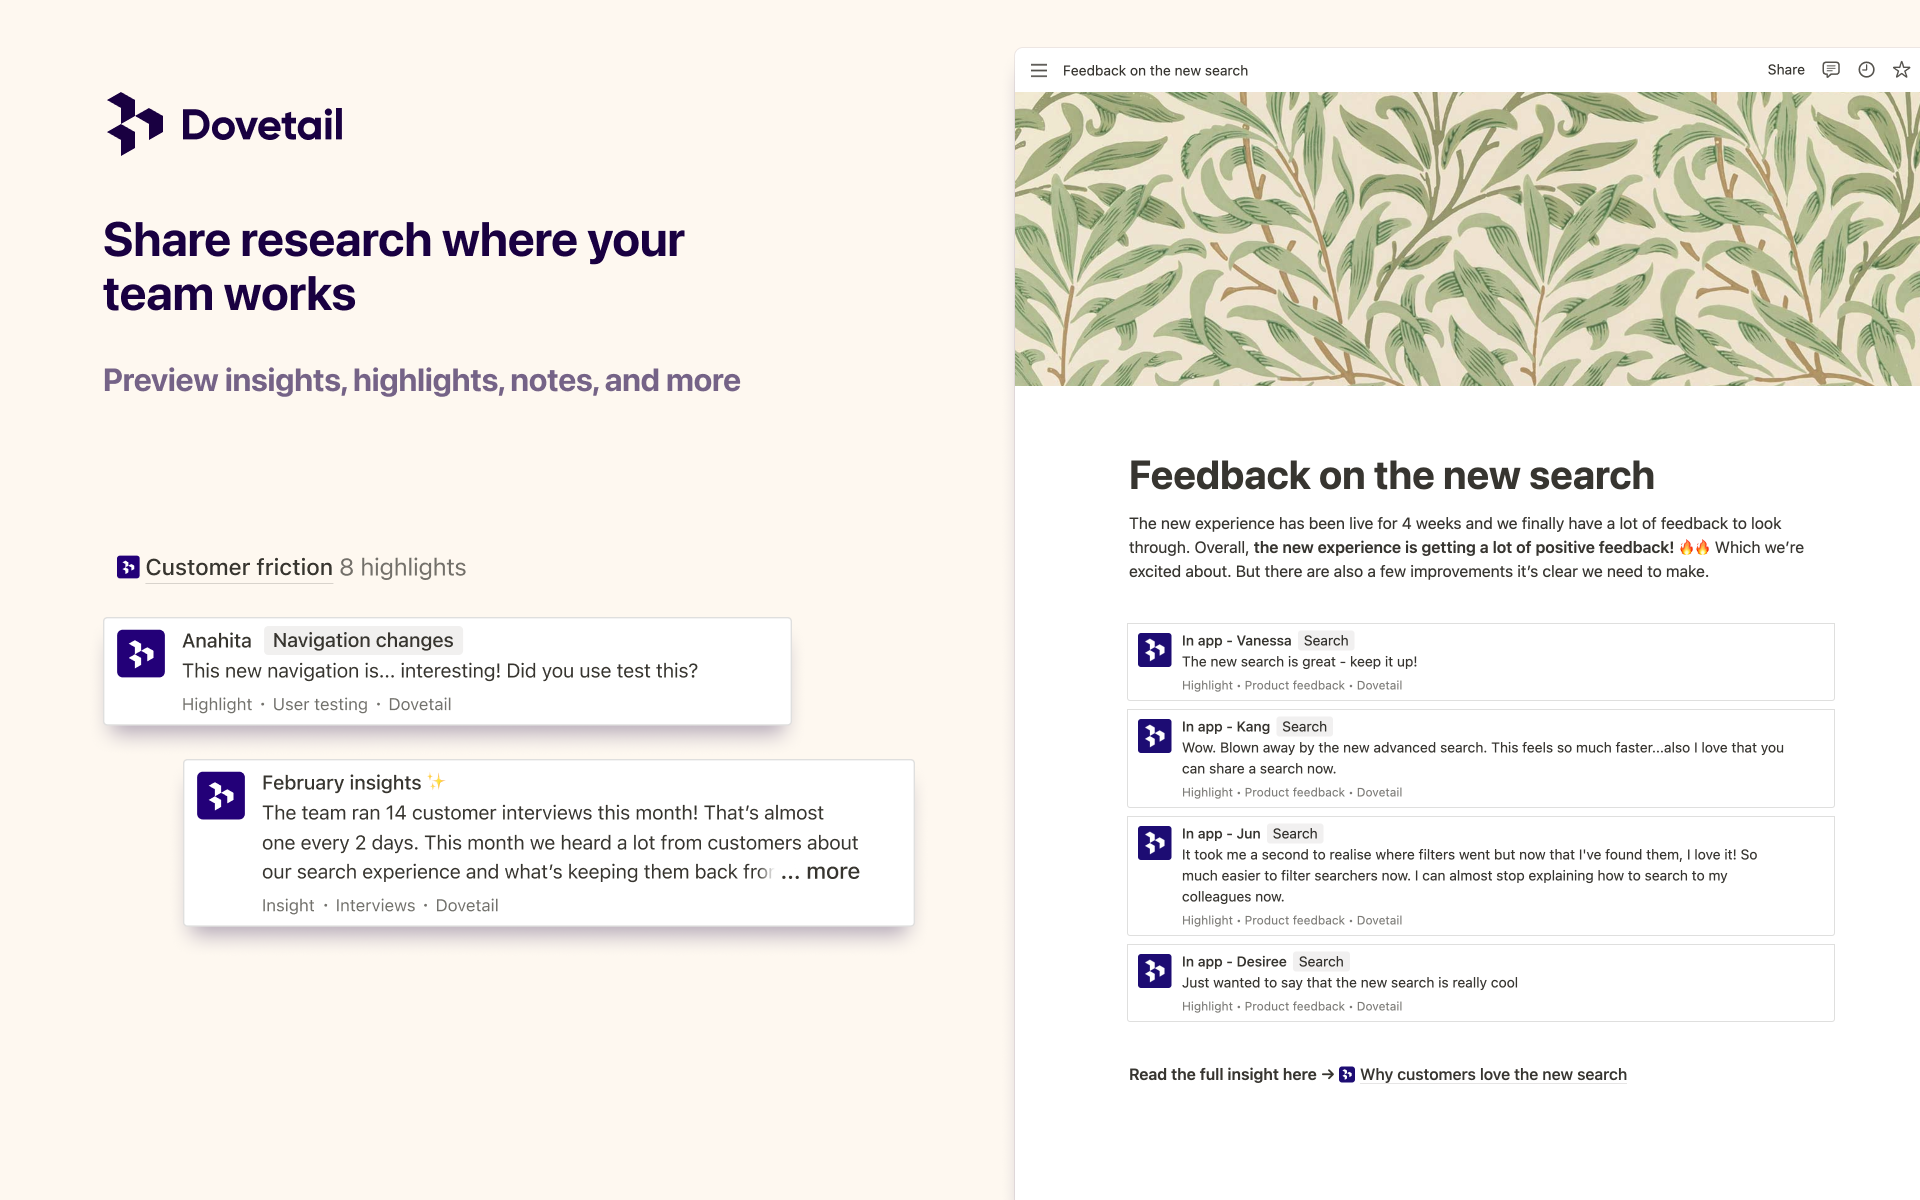
Task: Click Dovetail icon on February insights card
Action: tap(221, 796)
